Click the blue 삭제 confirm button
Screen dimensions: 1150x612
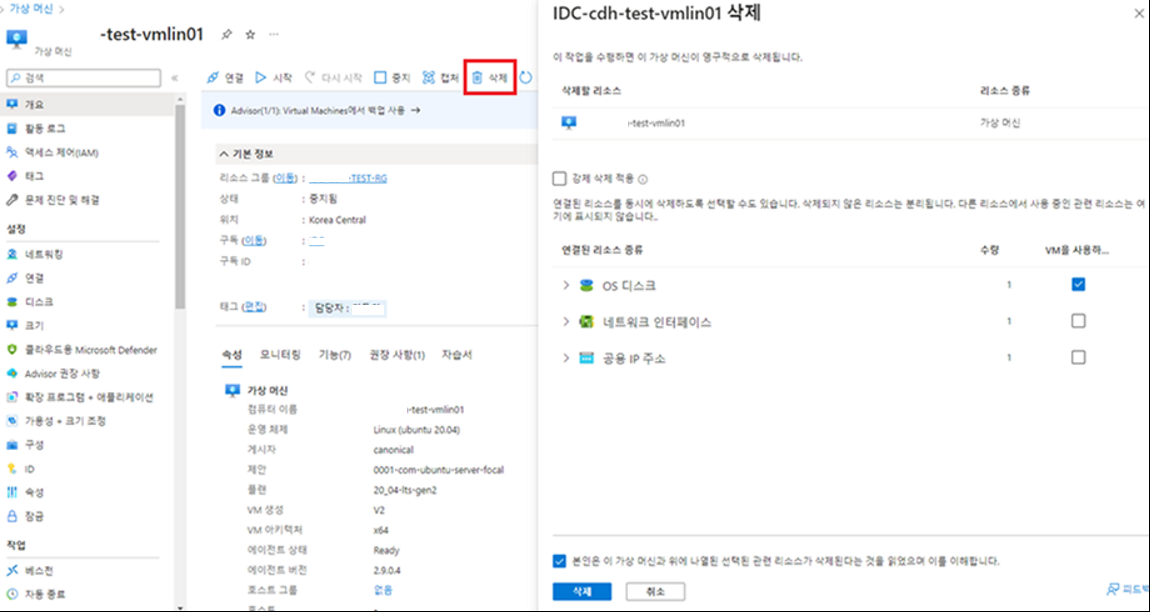(582, 591)
